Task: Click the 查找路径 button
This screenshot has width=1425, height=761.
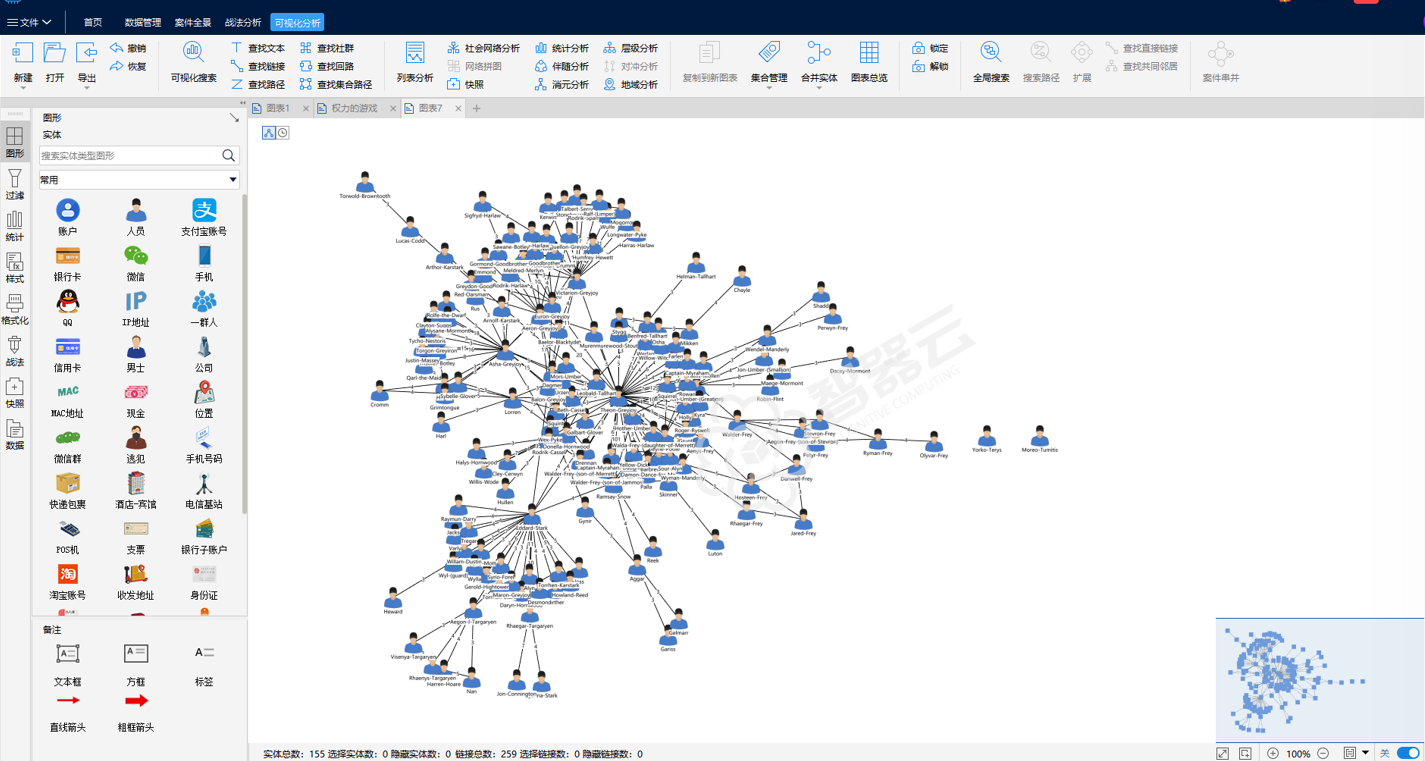Action: tap(258, 85)
